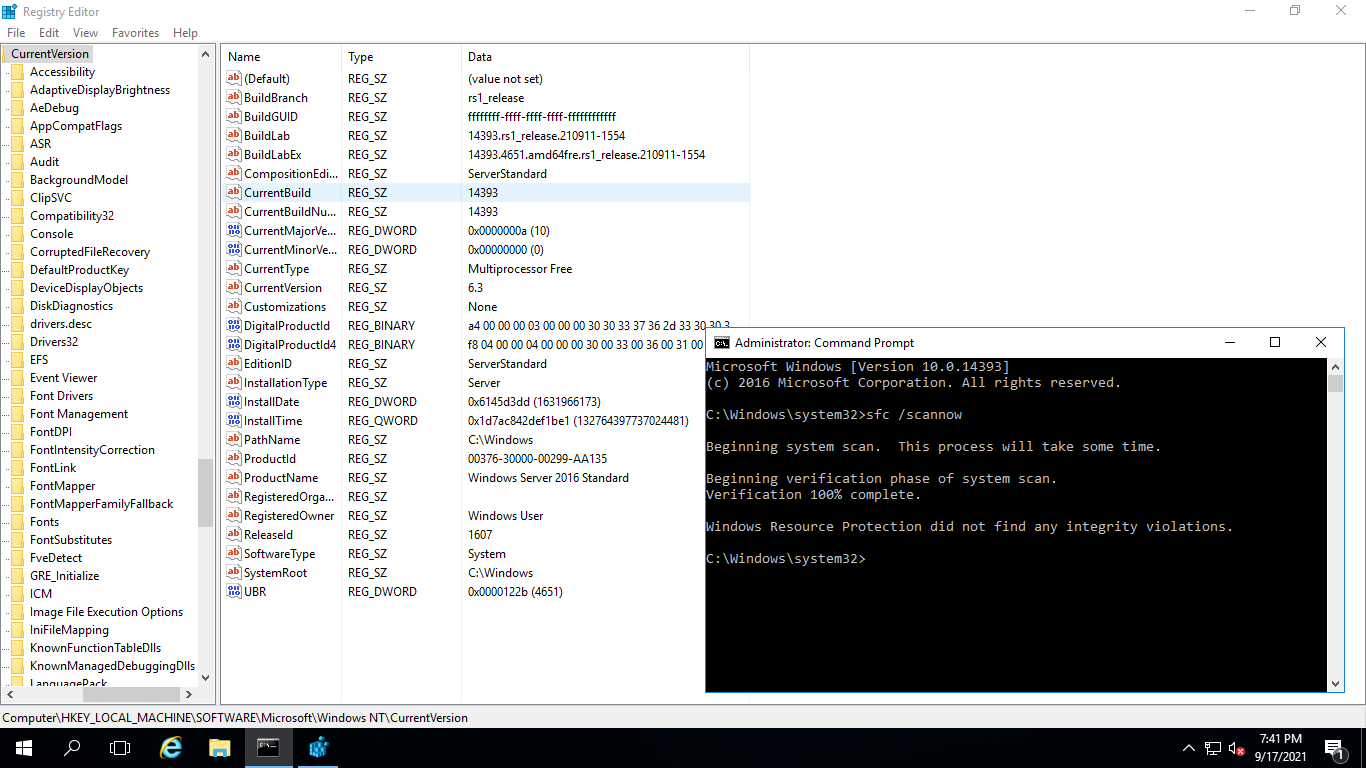Image resolution: width=1366 pixels, height=768 pixels.
Task: Click data '14393.rs1_release.210911-1554'
Action: coord(547,136)
